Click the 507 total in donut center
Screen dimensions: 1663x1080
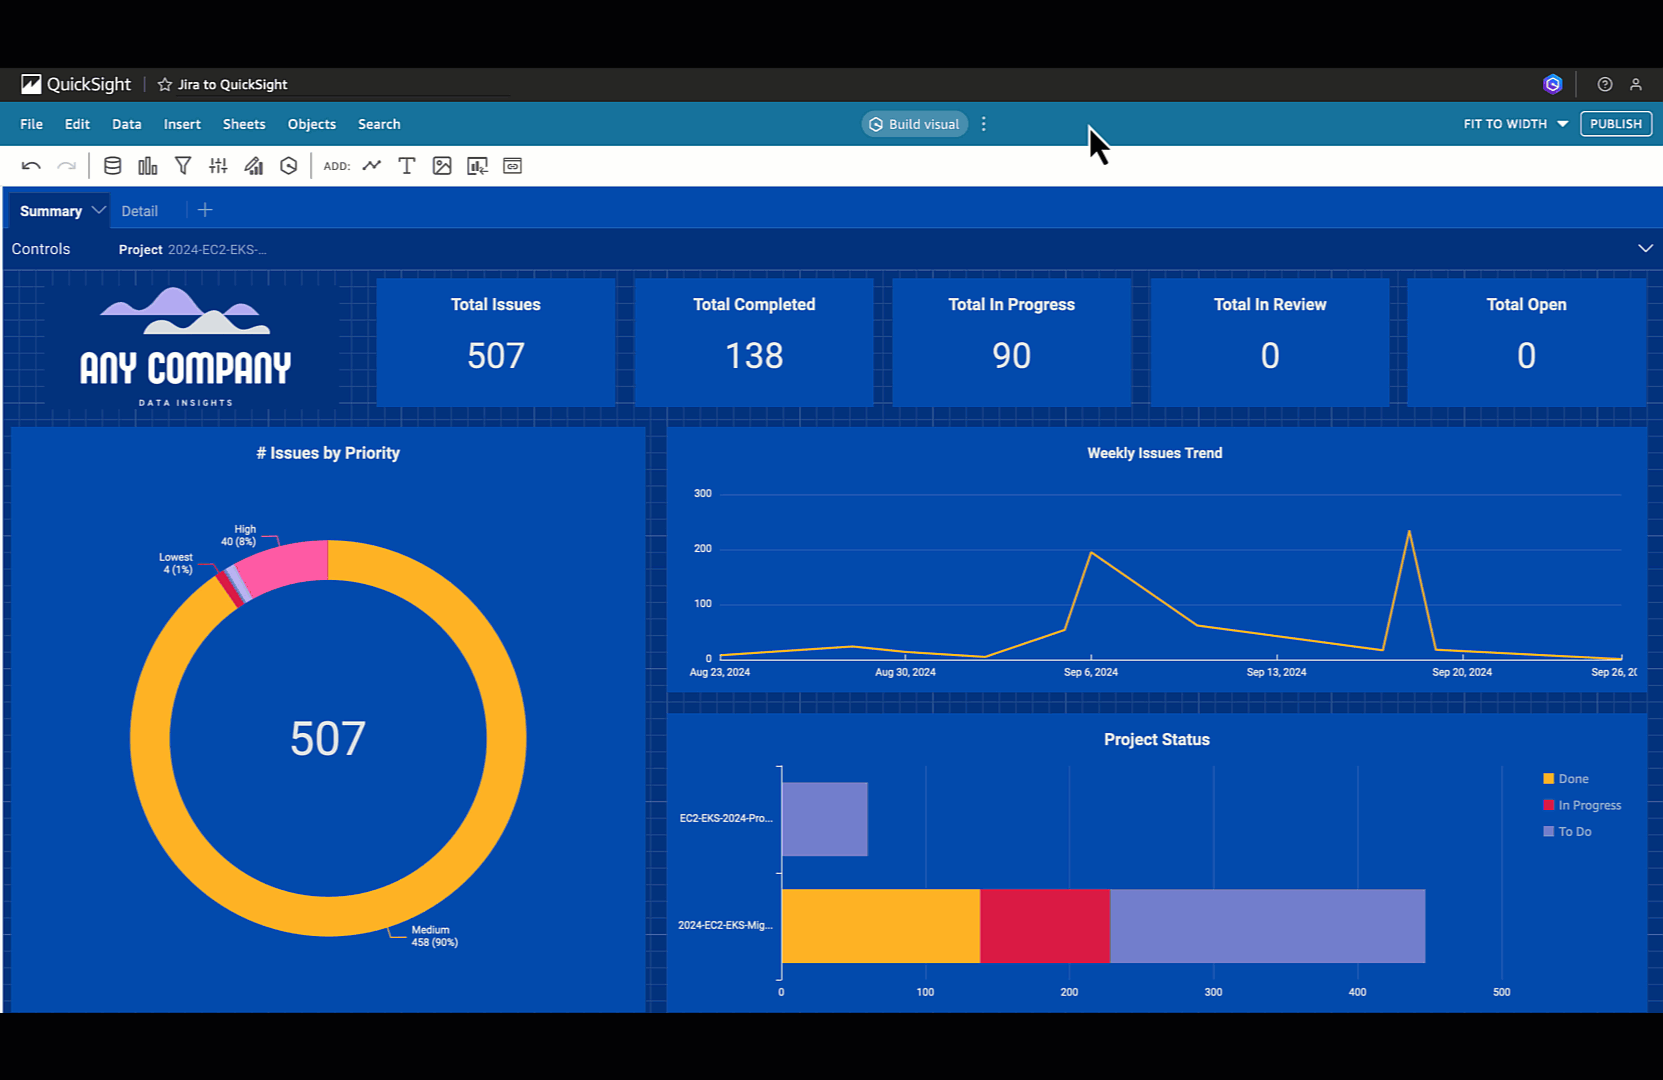tap(328, 739)
